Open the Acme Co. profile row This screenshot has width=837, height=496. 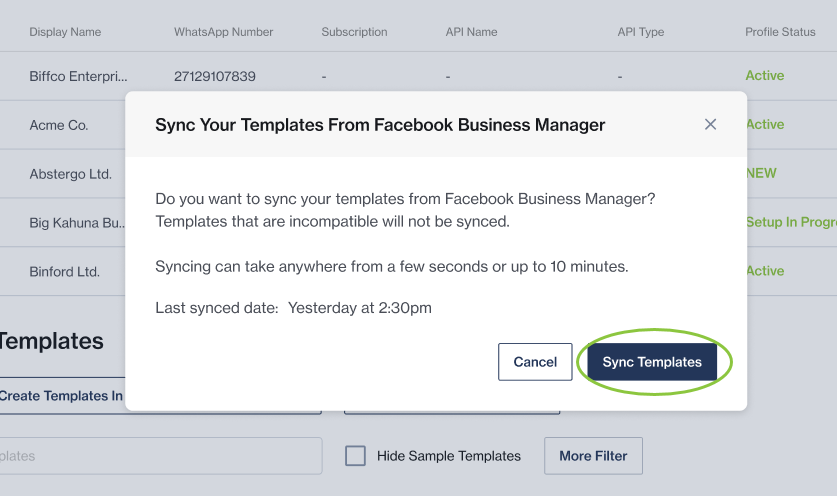59,125
